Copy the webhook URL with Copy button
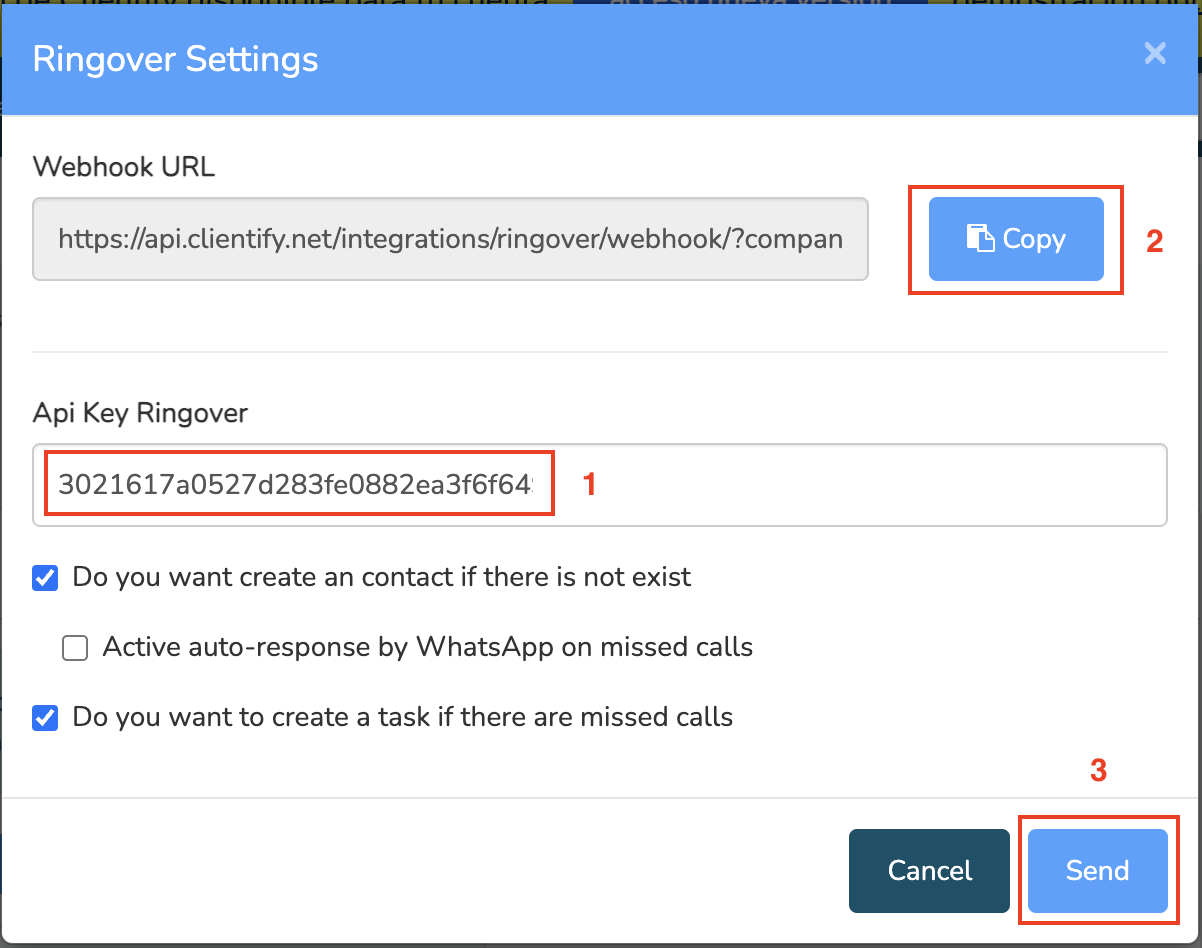1202x948 pixels. 1016,239
